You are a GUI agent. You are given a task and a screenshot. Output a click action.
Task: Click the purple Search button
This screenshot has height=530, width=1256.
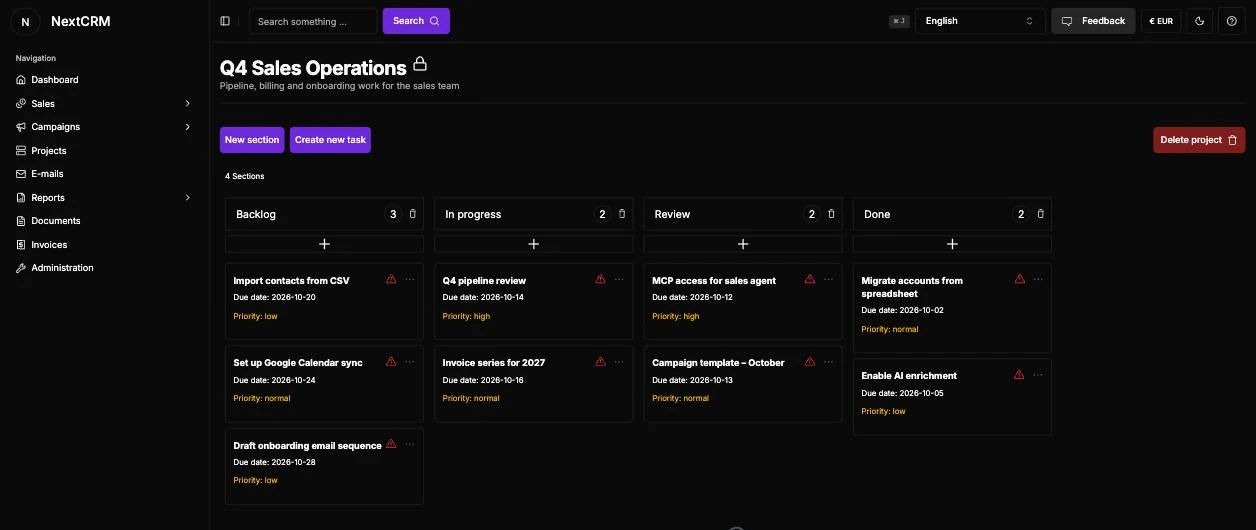[416, 21]
